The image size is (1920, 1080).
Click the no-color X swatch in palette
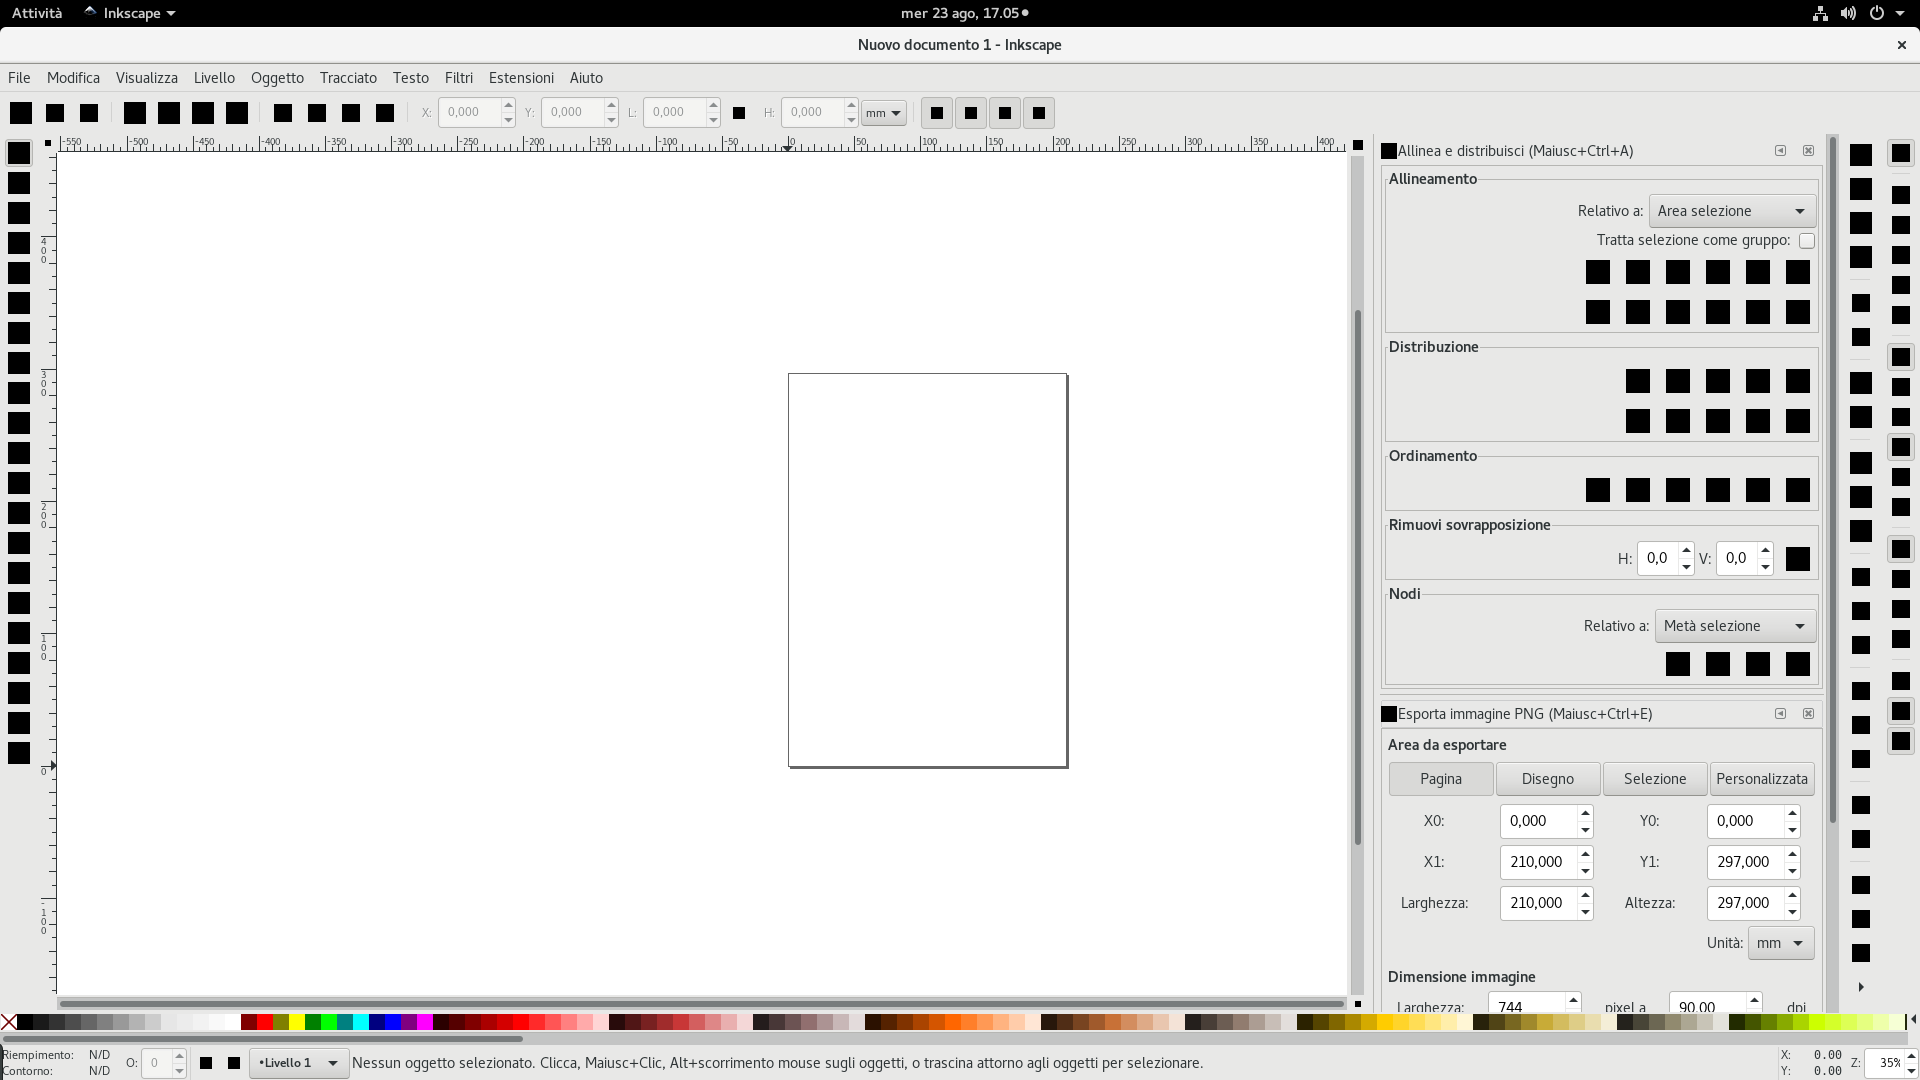[9, 1021]
